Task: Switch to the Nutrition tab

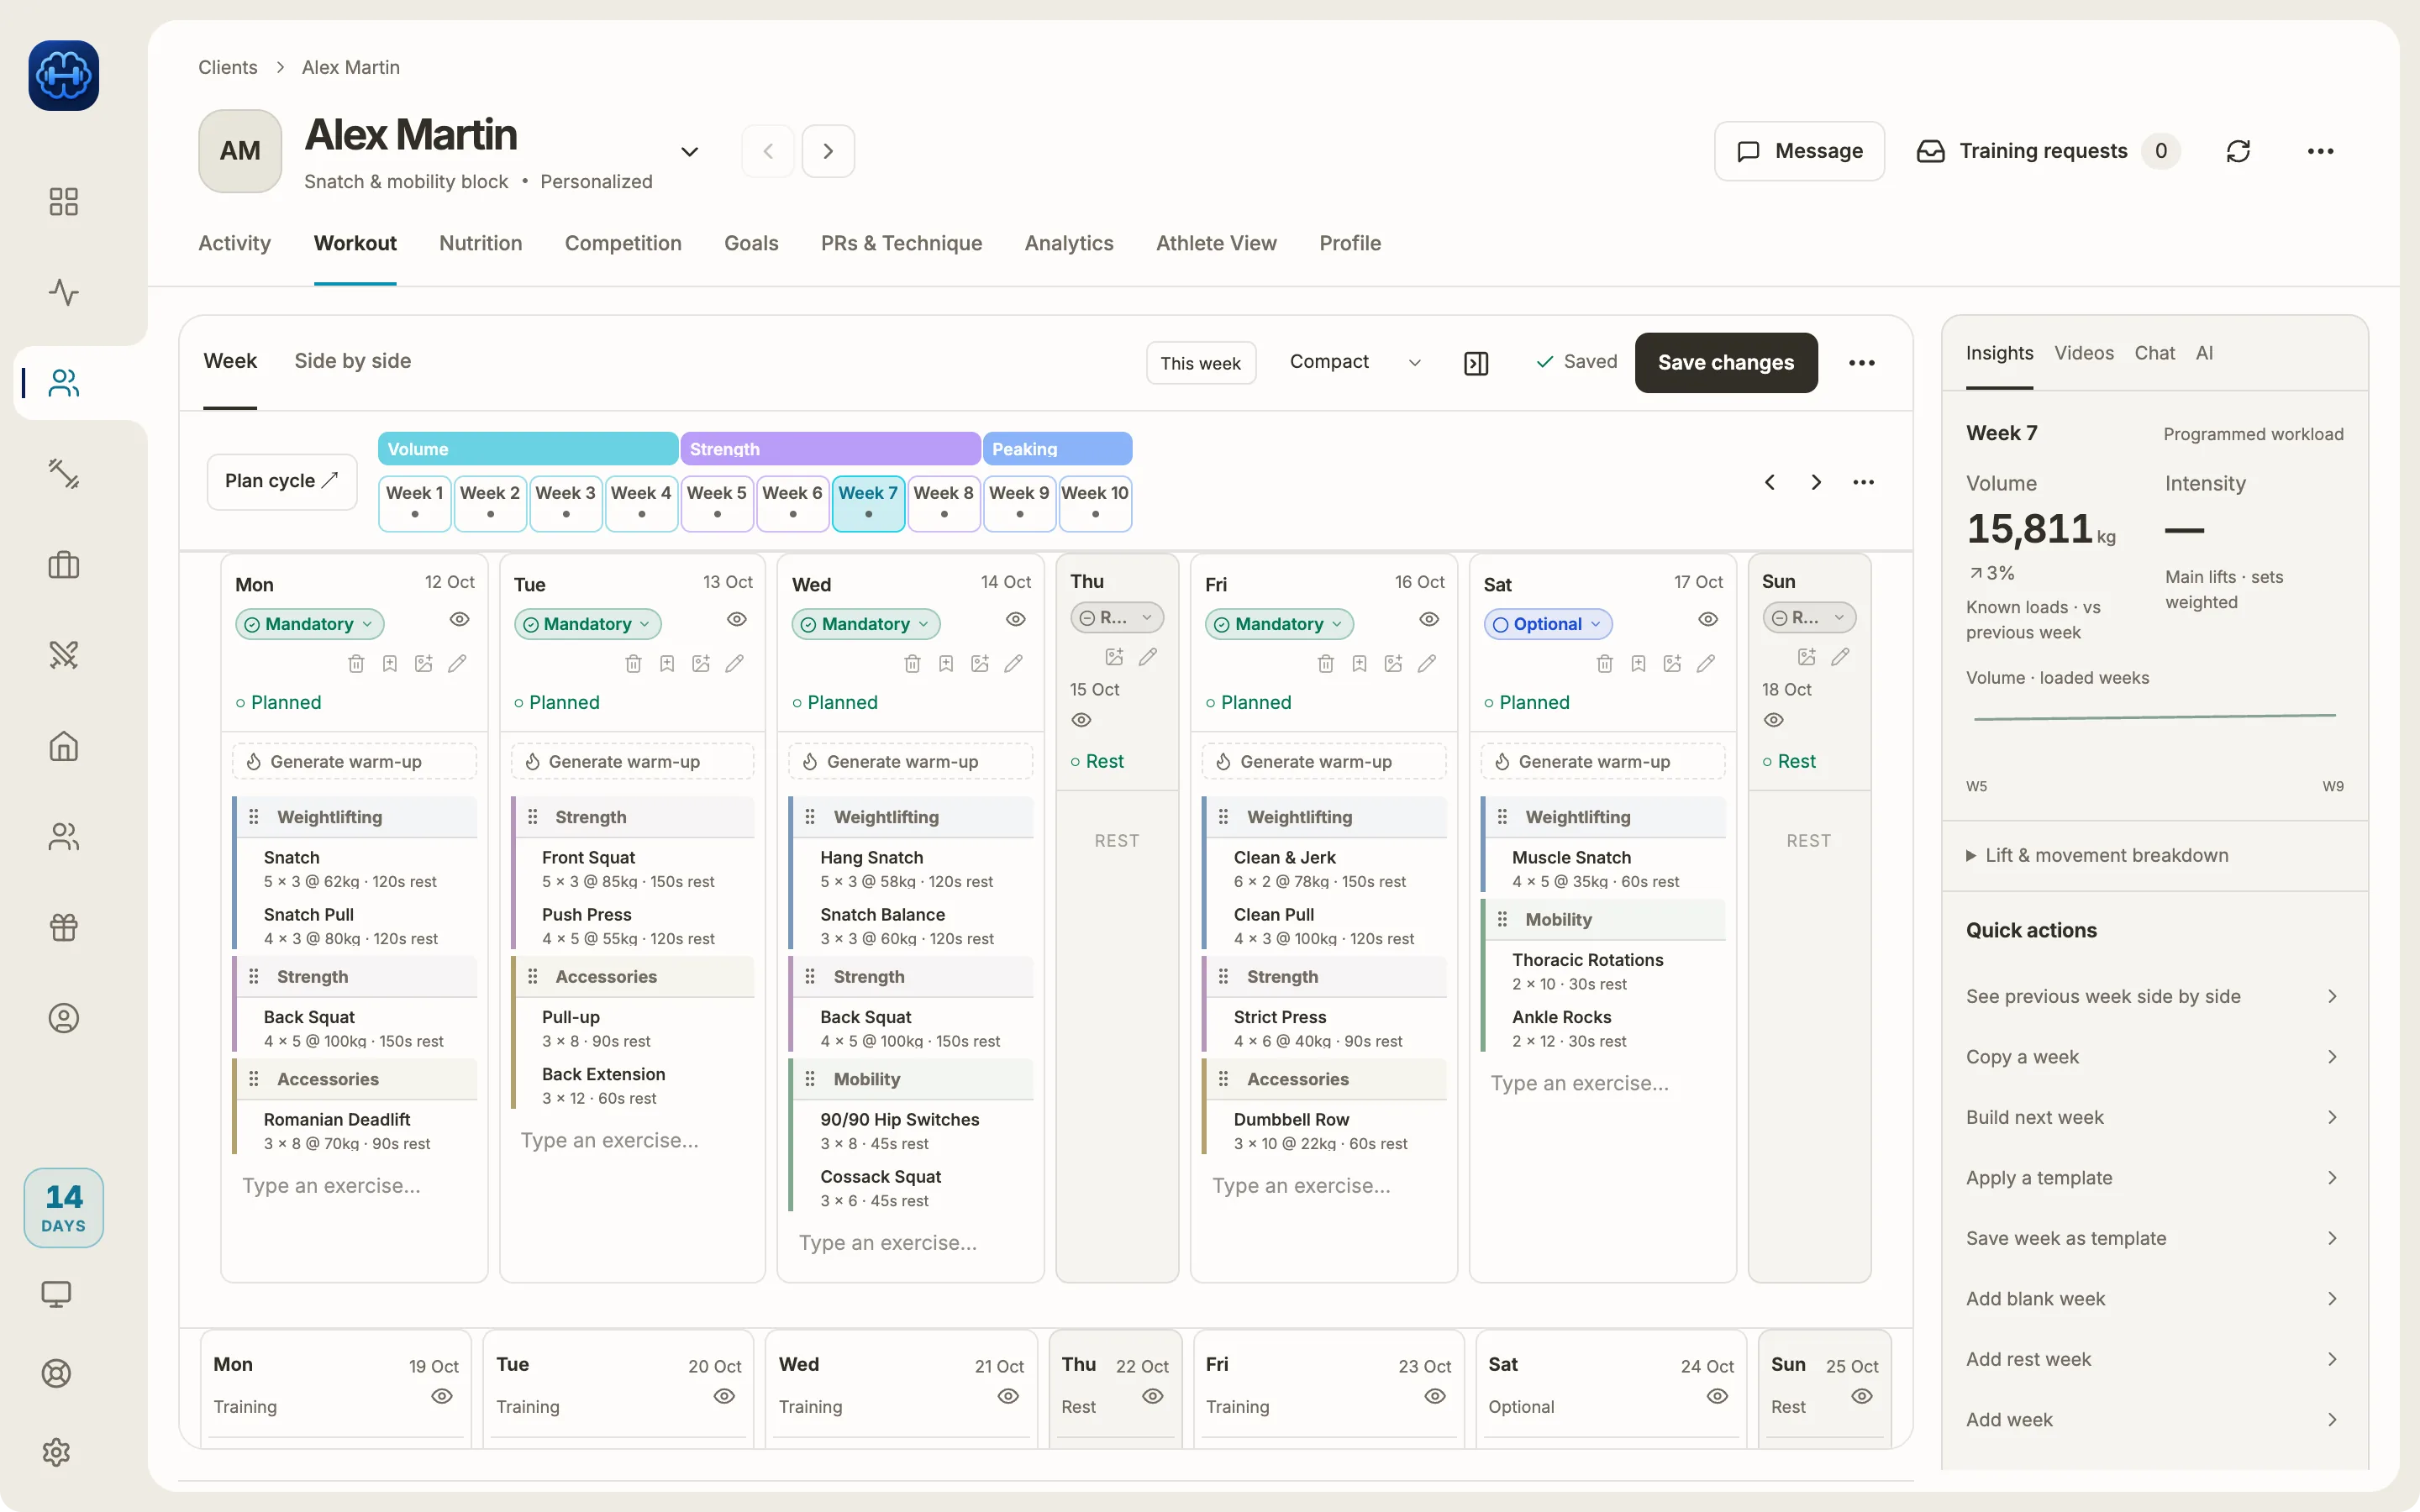Action: click(x=480, y=243)
